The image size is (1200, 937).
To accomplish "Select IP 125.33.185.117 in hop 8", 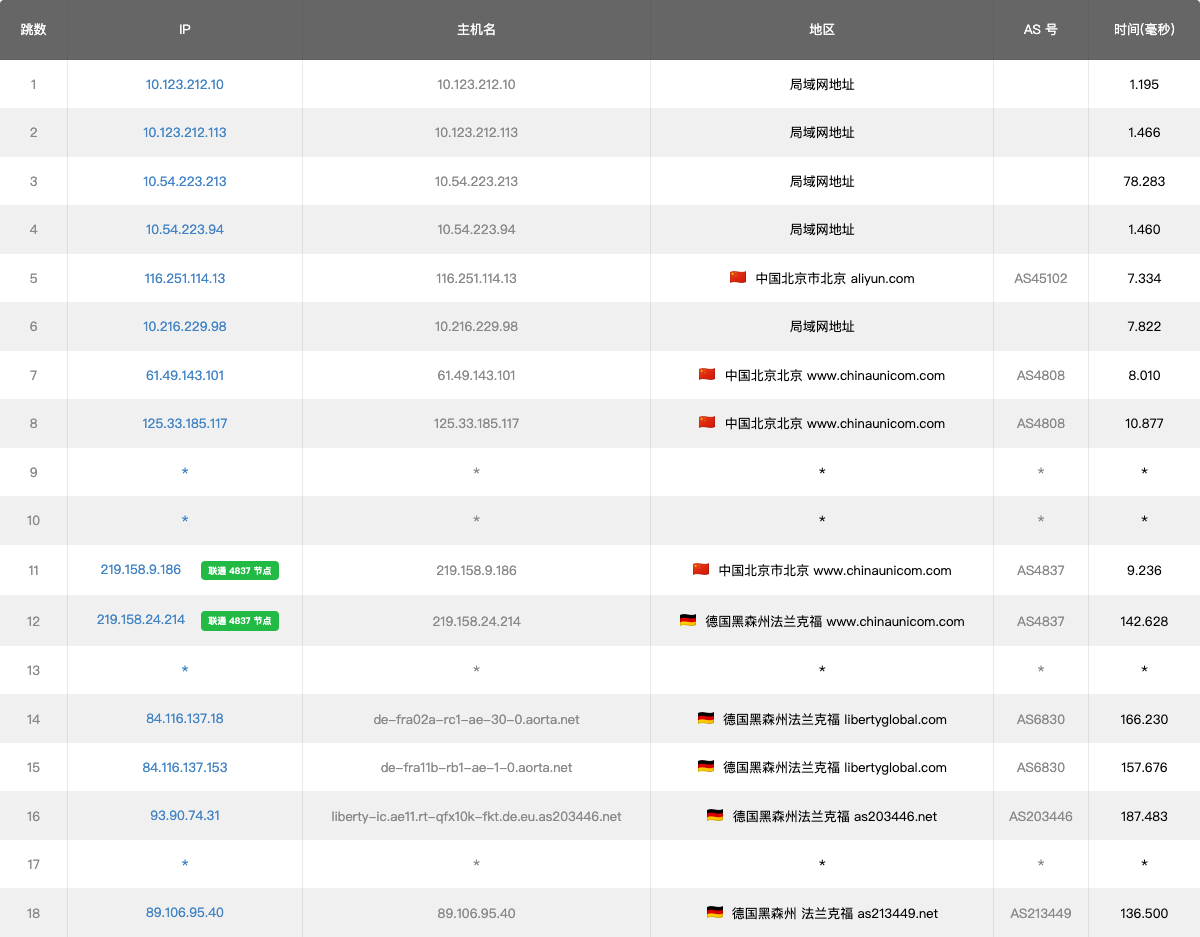I will point(184,424).
